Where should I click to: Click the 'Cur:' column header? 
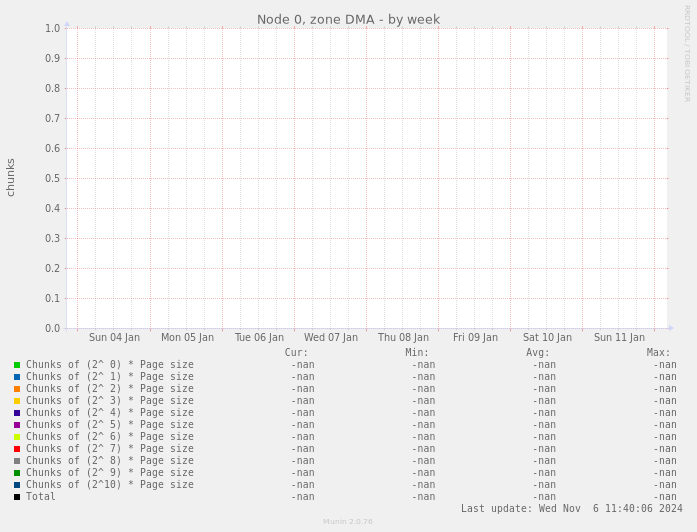296,353
